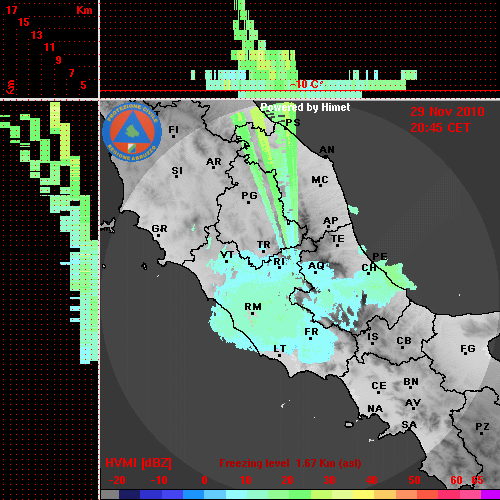This screenshot has width=500, height=500.
Task: Click the HVMI [dBZ] label
Action: coord(138,463)
